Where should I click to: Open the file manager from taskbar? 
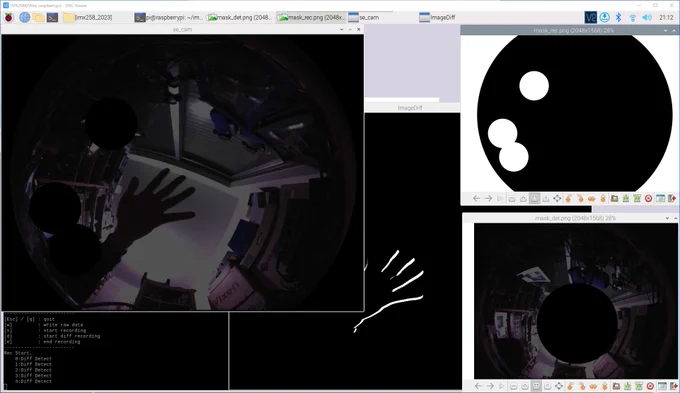click(x=38, y=17)
